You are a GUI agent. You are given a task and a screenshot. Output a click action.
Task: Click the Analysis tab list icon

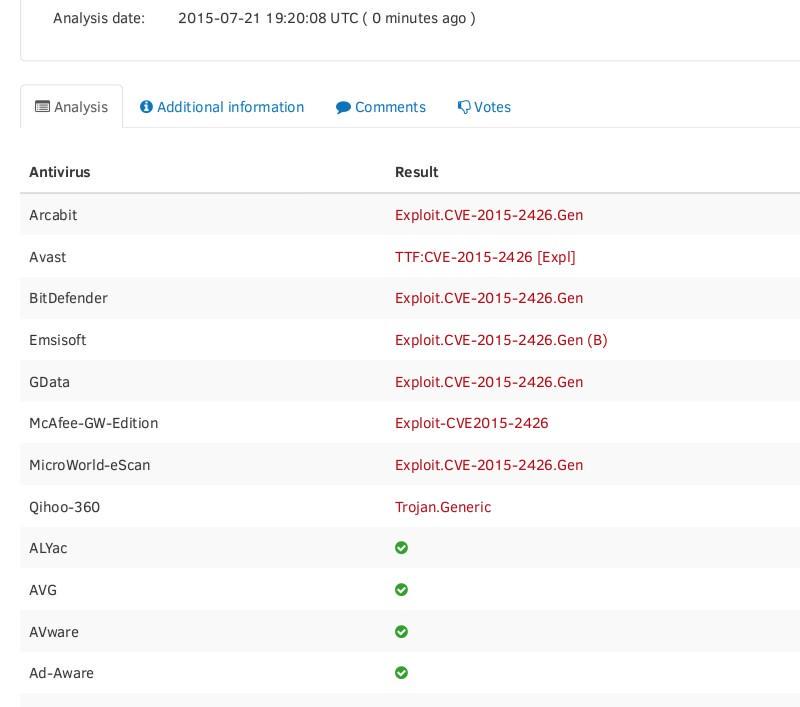click(x=42, y=107)
